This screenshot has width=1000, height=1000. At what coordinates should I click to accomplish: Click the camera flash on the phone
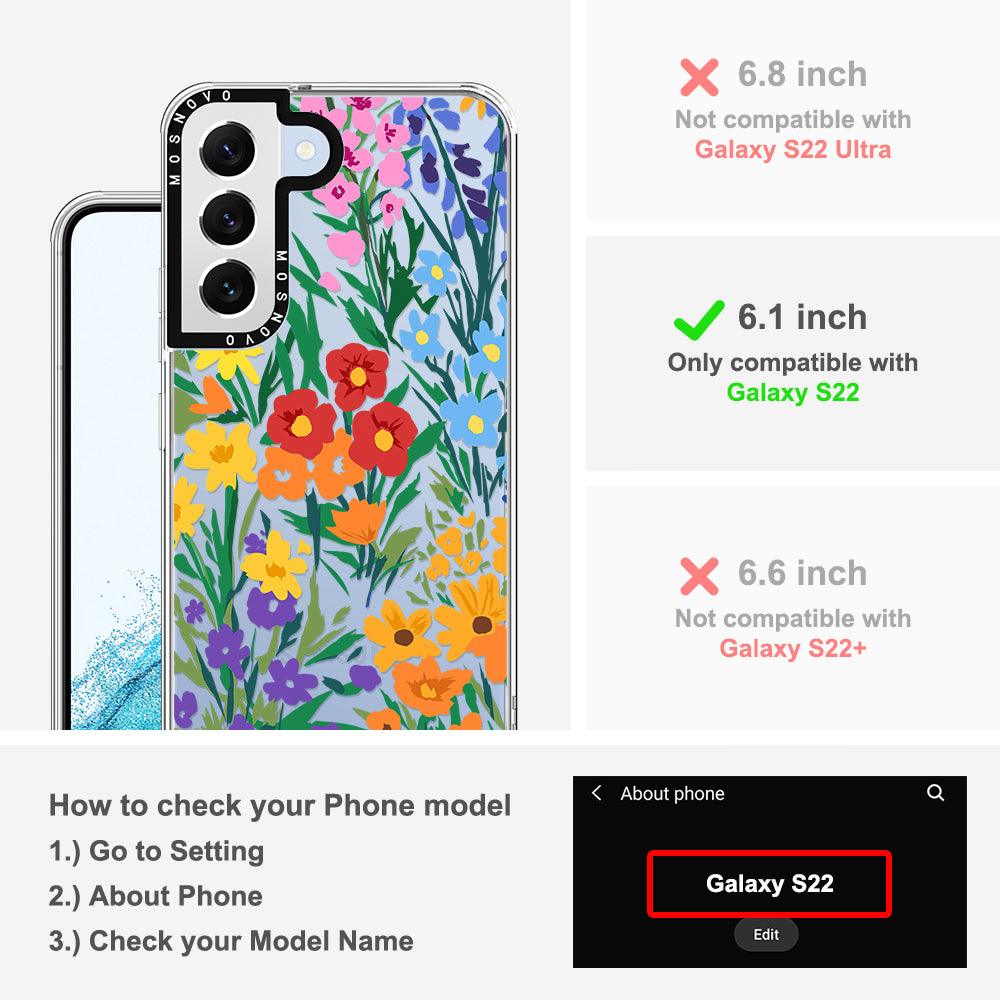coord(305,151)
